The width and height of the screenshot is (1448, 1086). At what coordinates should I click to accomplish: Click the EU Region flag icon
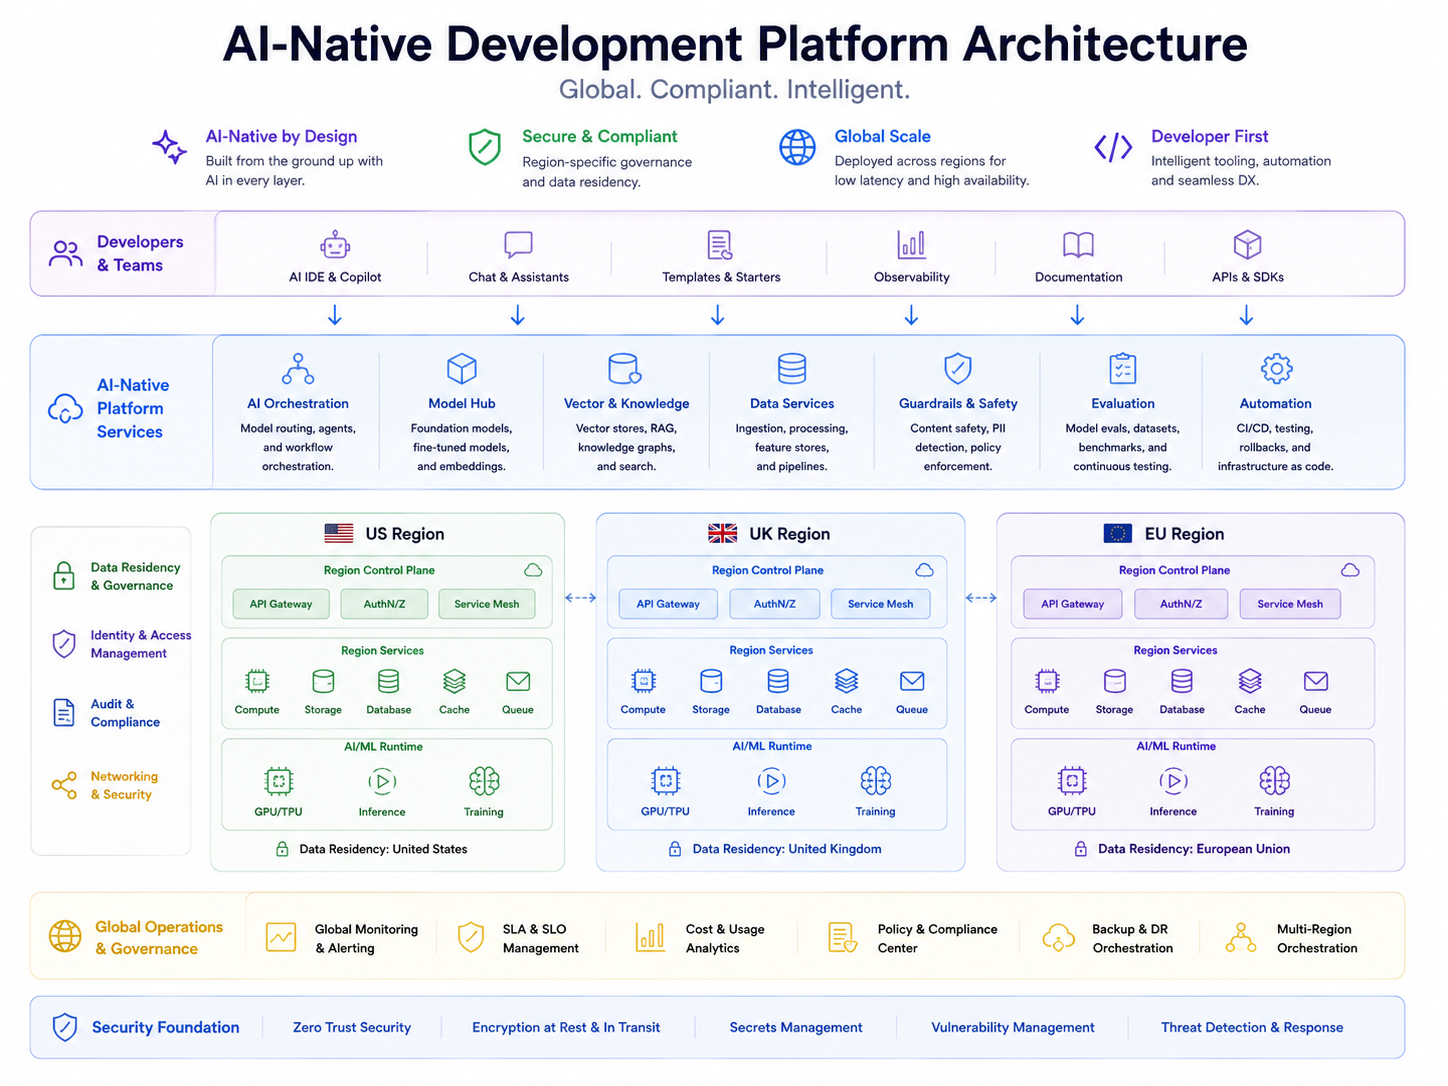(x=1117, y=534)
